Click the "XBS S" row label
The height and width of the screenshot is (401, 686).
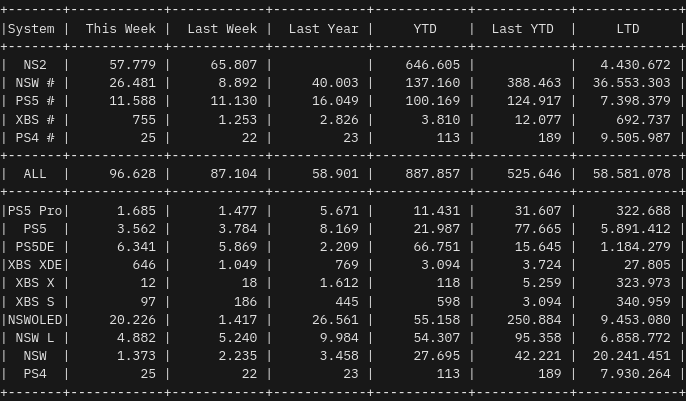tap(35, 302)
